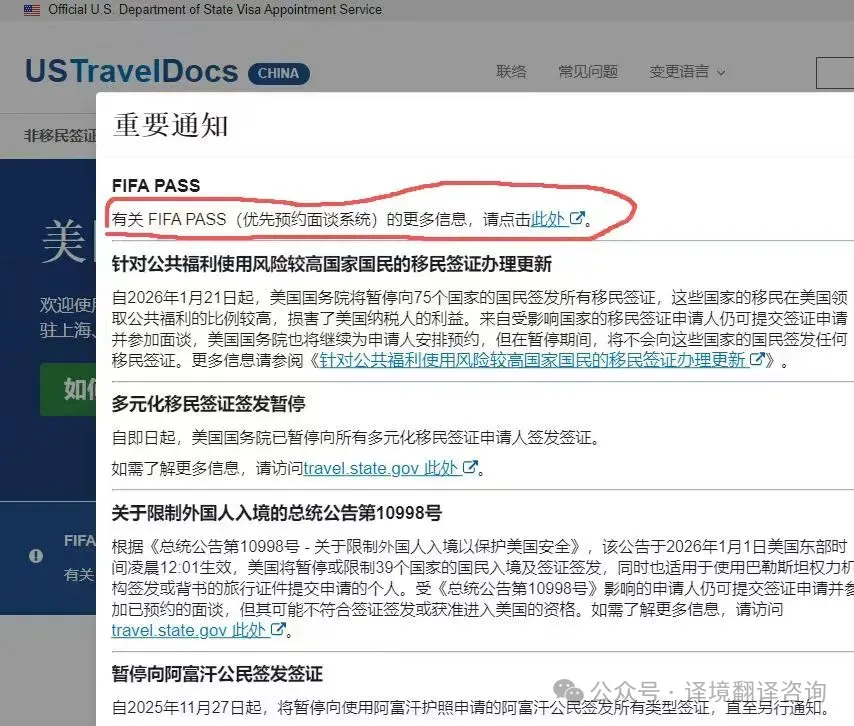Image resolution: width=854 pixels, height=726 pixels.
Task: Click the USTravelDocs logo
Action: [x=132, y=71]
